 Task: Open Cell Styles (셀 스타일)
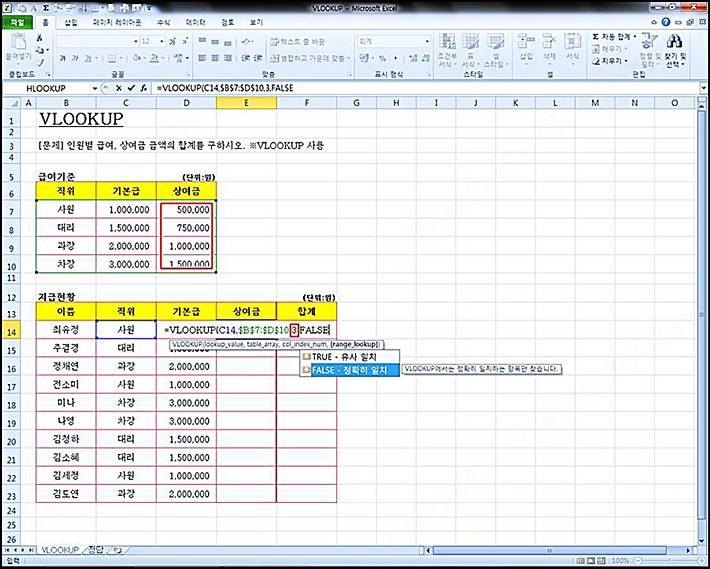[495, 51]
